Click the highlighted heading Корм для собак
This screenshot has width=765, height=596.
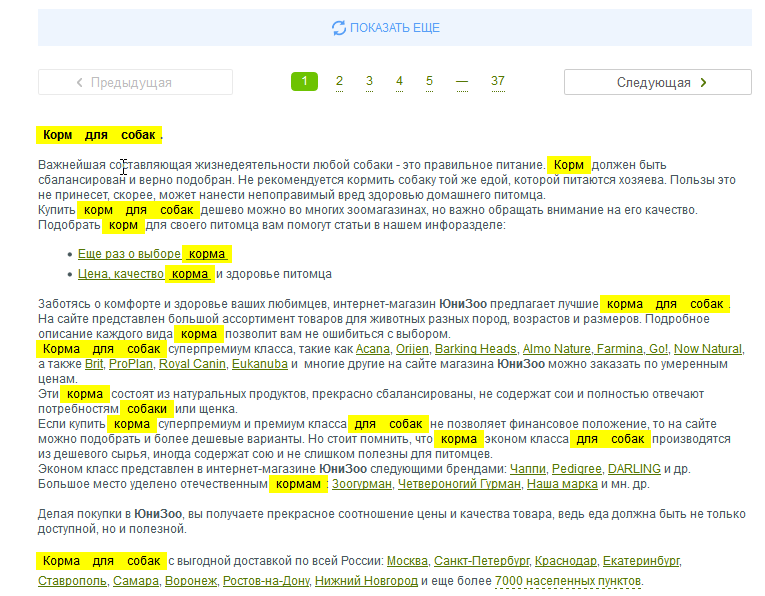(x=99, y=135)
